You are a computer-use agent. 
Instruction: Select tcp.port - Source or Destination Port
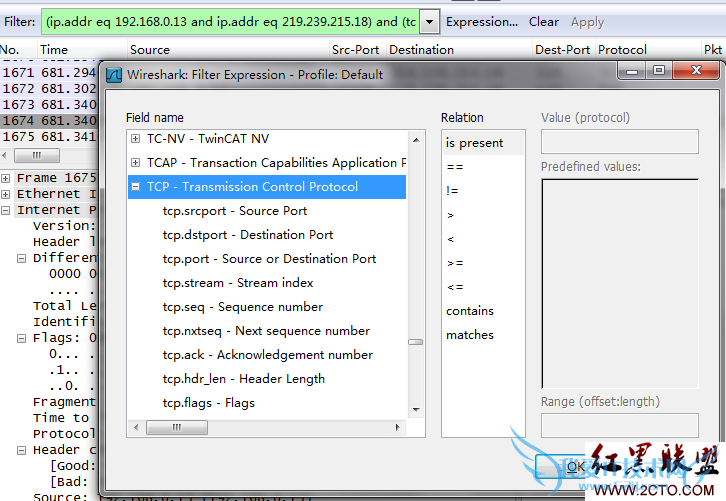(x=269, y=259)
